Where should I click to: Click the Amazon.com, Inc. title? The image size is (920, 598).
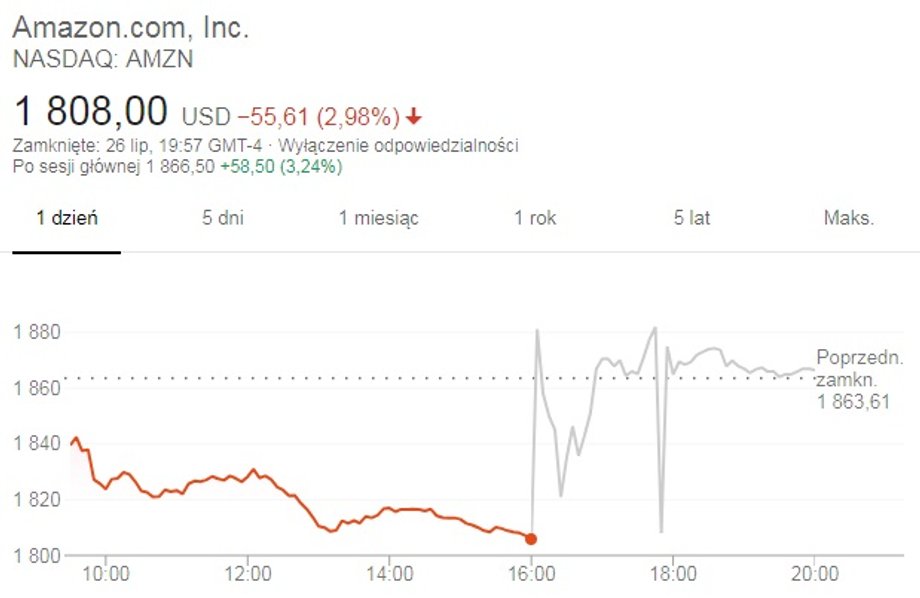[x=131, y=28]
